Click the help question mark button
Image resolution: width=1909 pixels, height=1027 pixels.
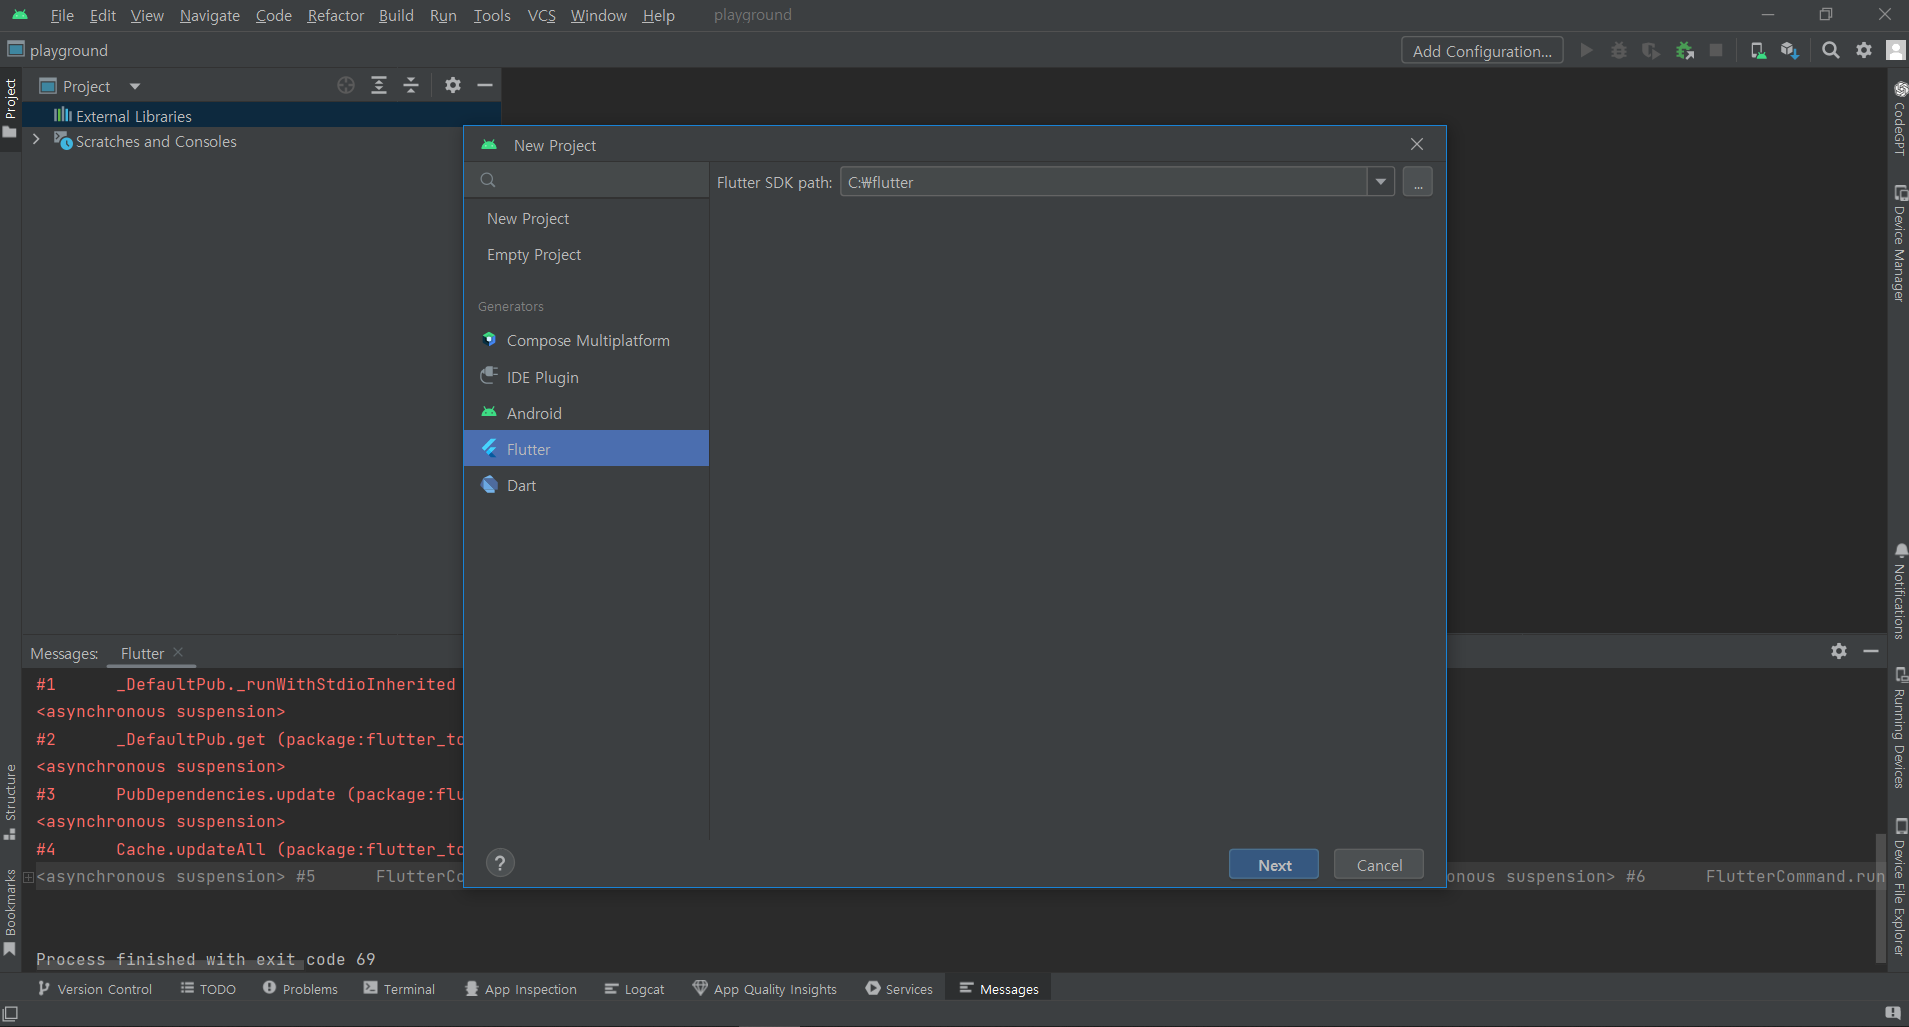click(x=500, y=862)
